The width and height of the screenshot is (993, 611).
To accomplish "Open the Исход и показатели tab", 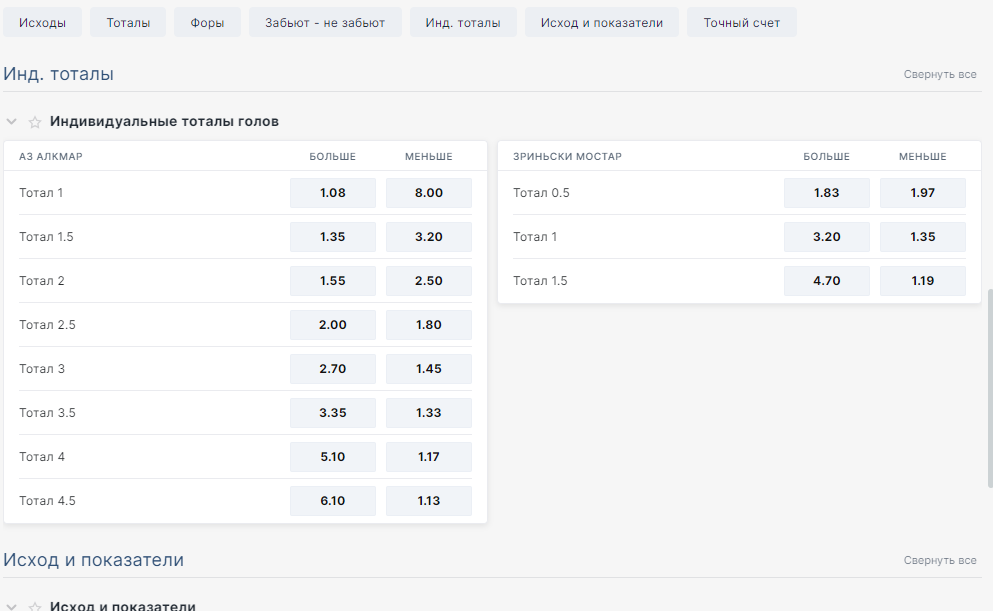I will (x=602, y=22).
